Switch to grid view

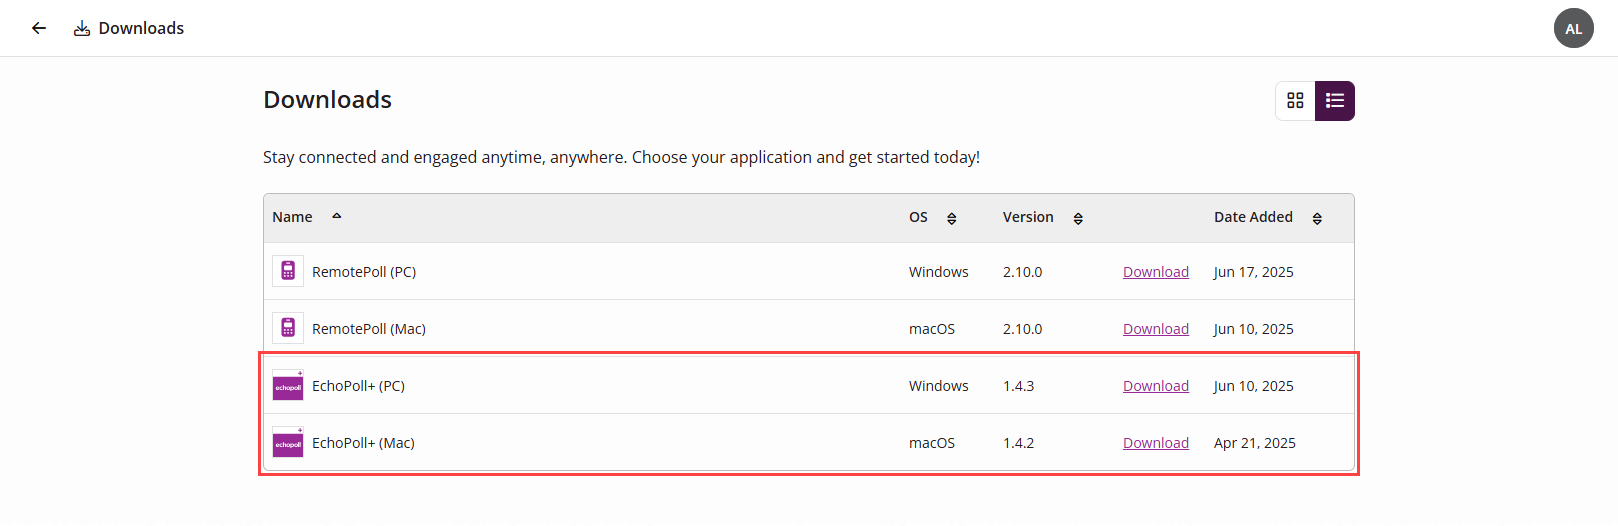1295,101
